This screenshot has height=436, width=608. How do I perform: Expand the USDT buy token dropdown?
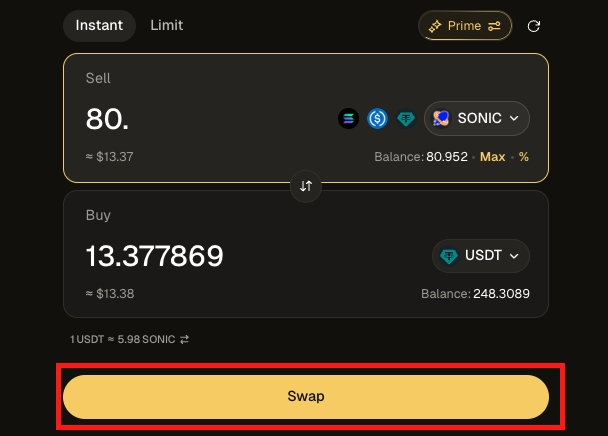click(481, 256)
